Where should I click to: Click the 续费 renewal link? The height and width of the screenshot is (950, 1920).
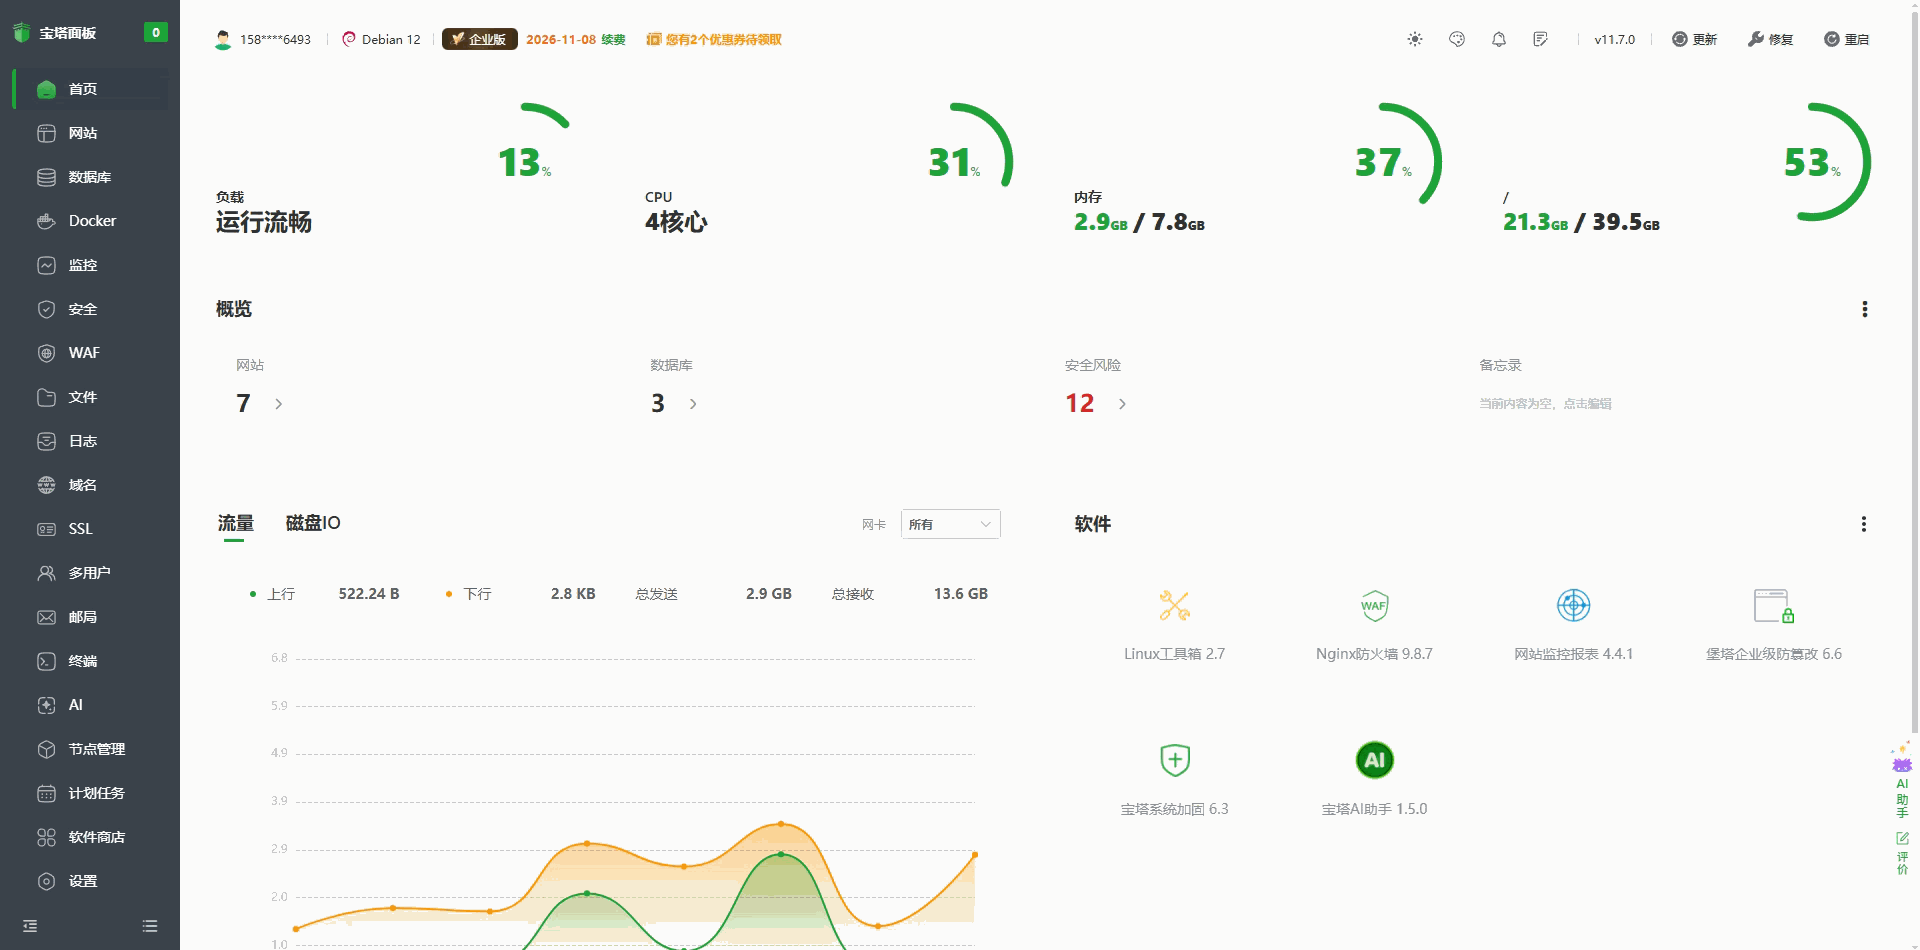(x=612, y=39)
